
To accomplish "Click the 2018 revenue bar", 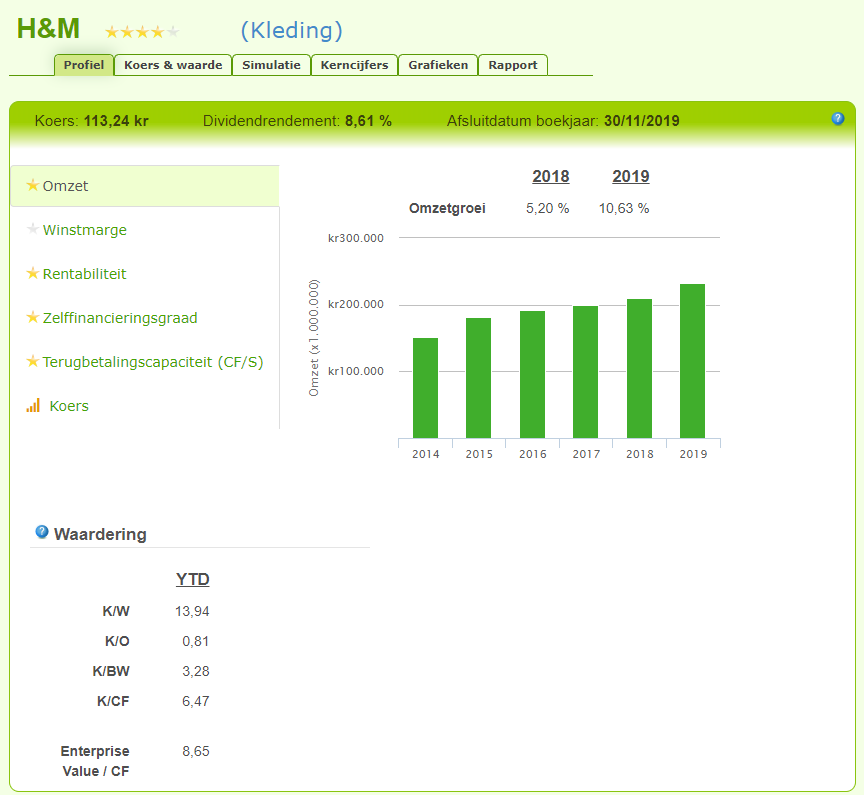I will (x=639, y=369).
